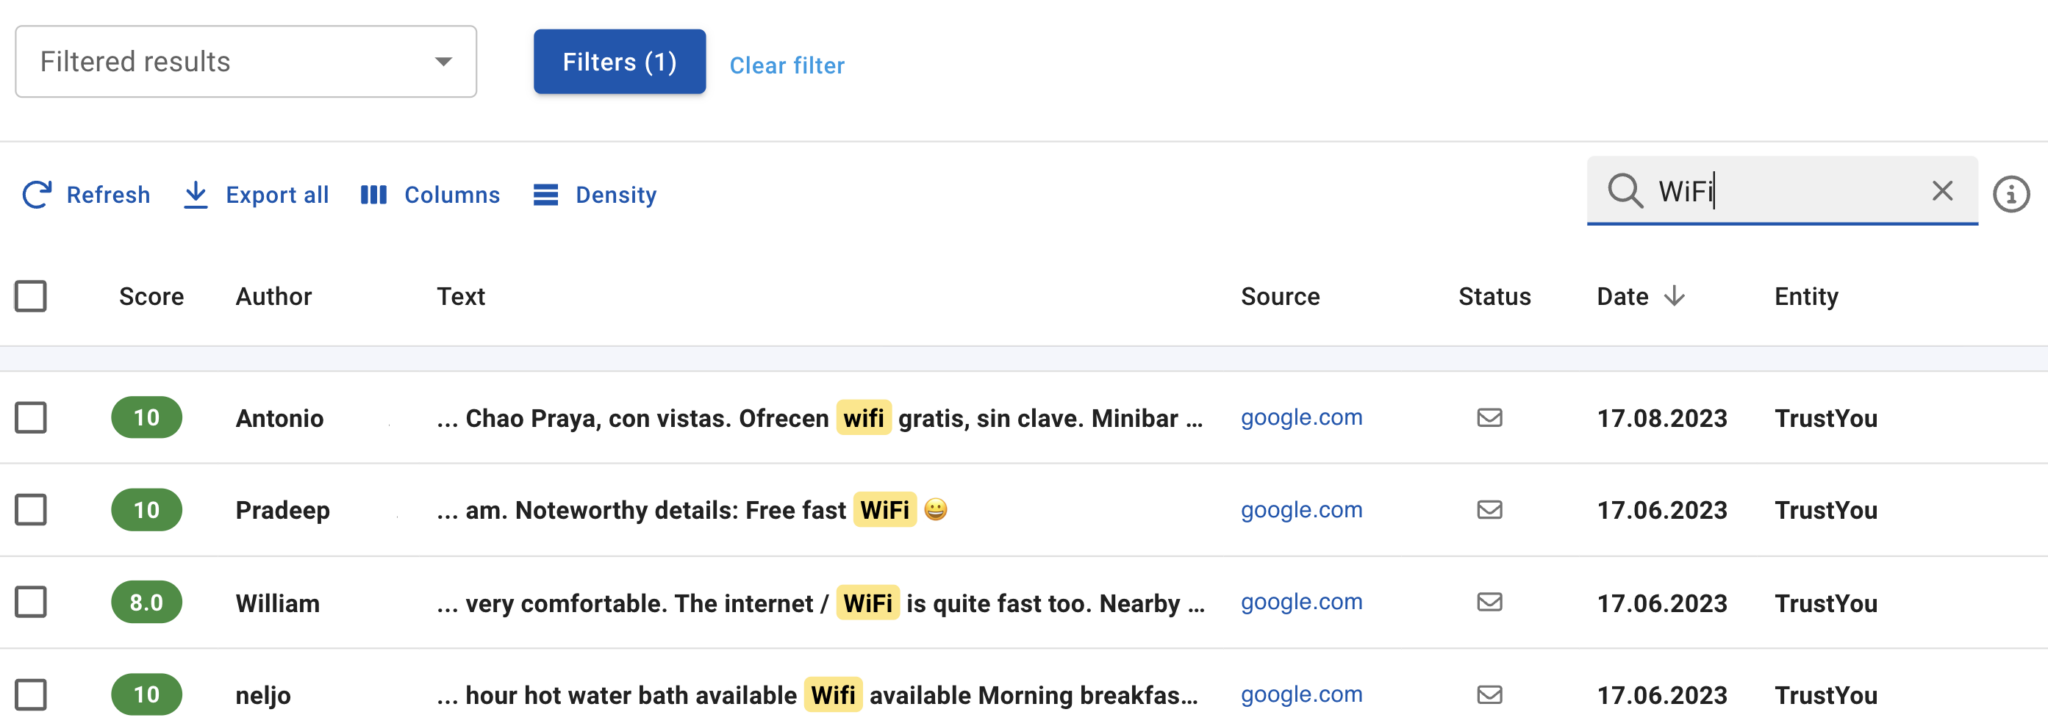The height and width of the screenshot is (726, 2048).
Task: Click the Refresh icon
Action: click(x=37, y=194)
